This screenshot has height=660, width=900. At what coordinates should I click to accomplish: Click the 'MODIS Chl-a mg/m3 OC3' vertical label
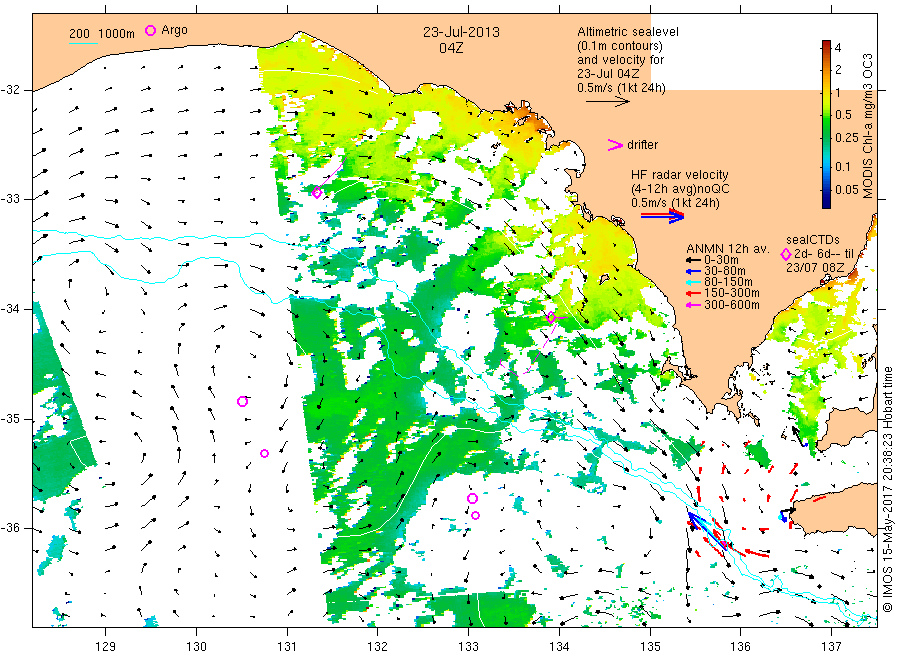(x=867, y=126)
